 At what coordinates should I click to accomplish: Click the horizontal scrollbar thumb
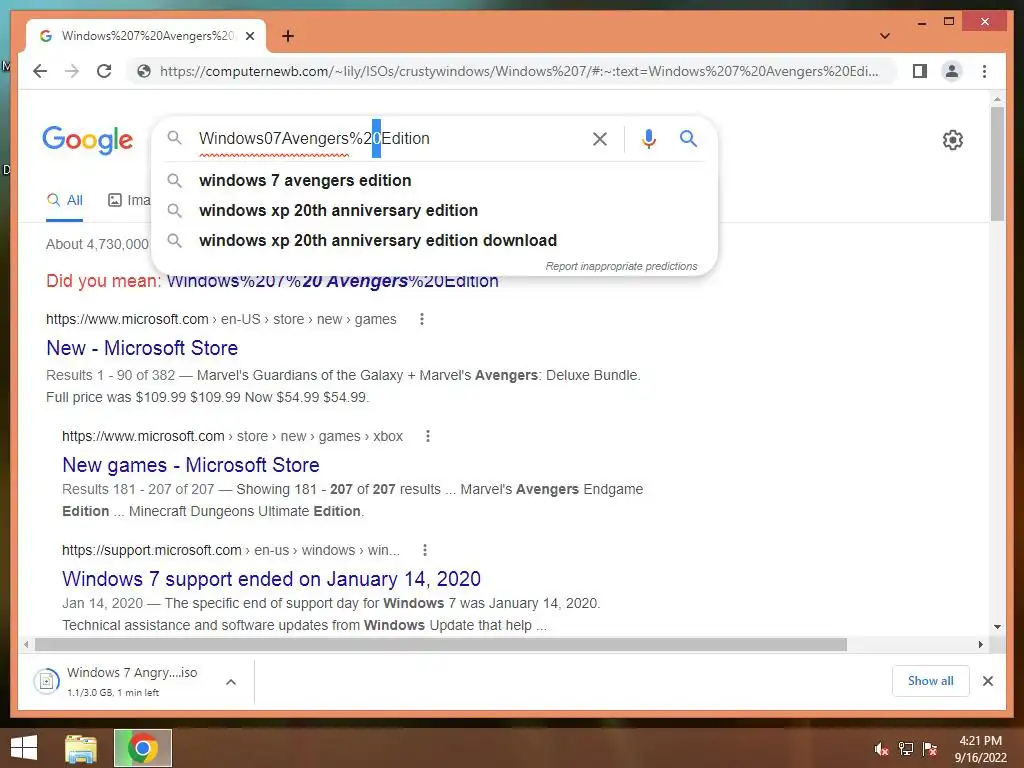point(441,645)
